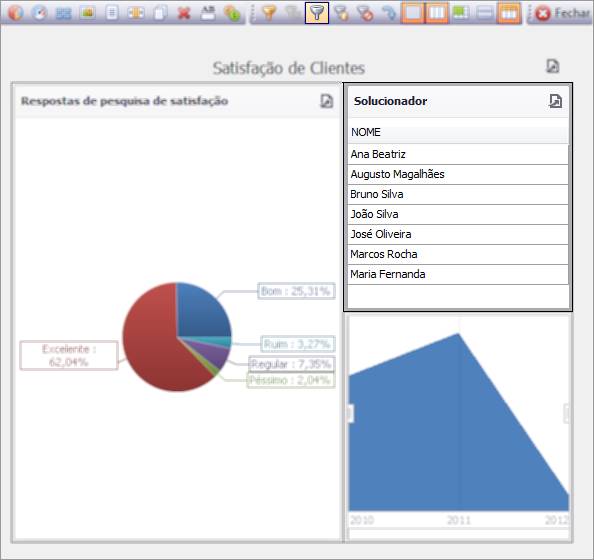The image size is (594, 560).
Task: Select Bruno Silva row
Action: (458, 194)
